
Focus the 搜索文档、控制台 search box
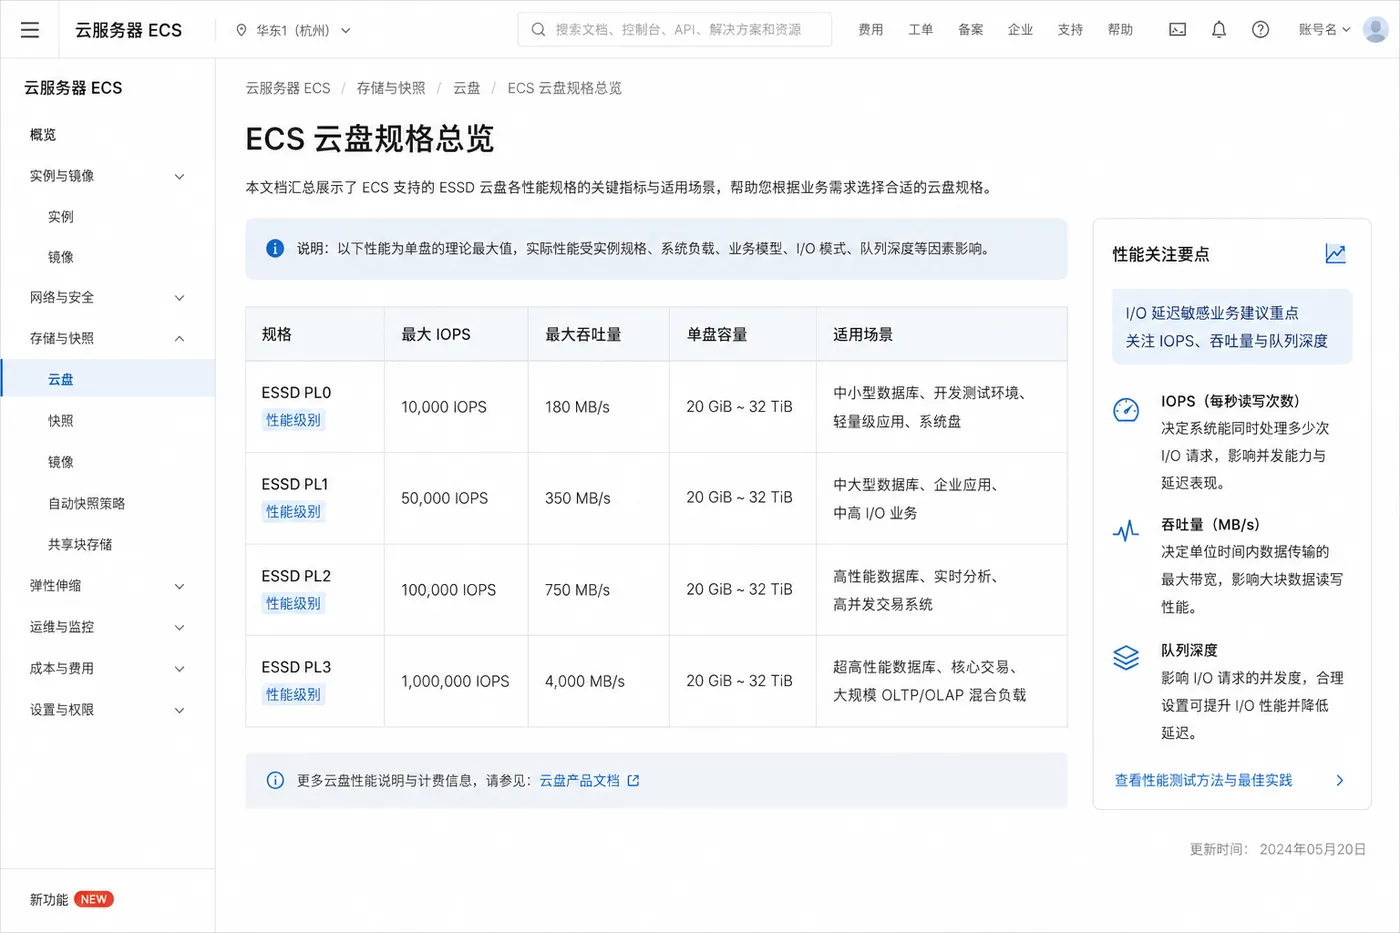[x=675, y=30]
